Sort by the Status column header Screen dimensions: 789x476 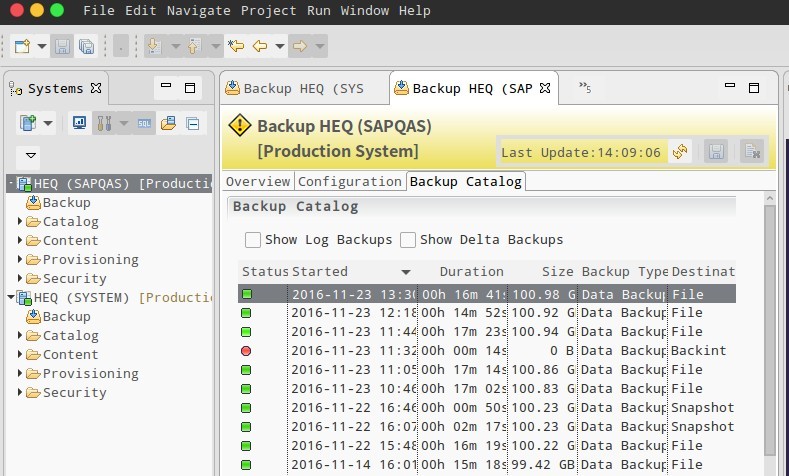point(265,272)
